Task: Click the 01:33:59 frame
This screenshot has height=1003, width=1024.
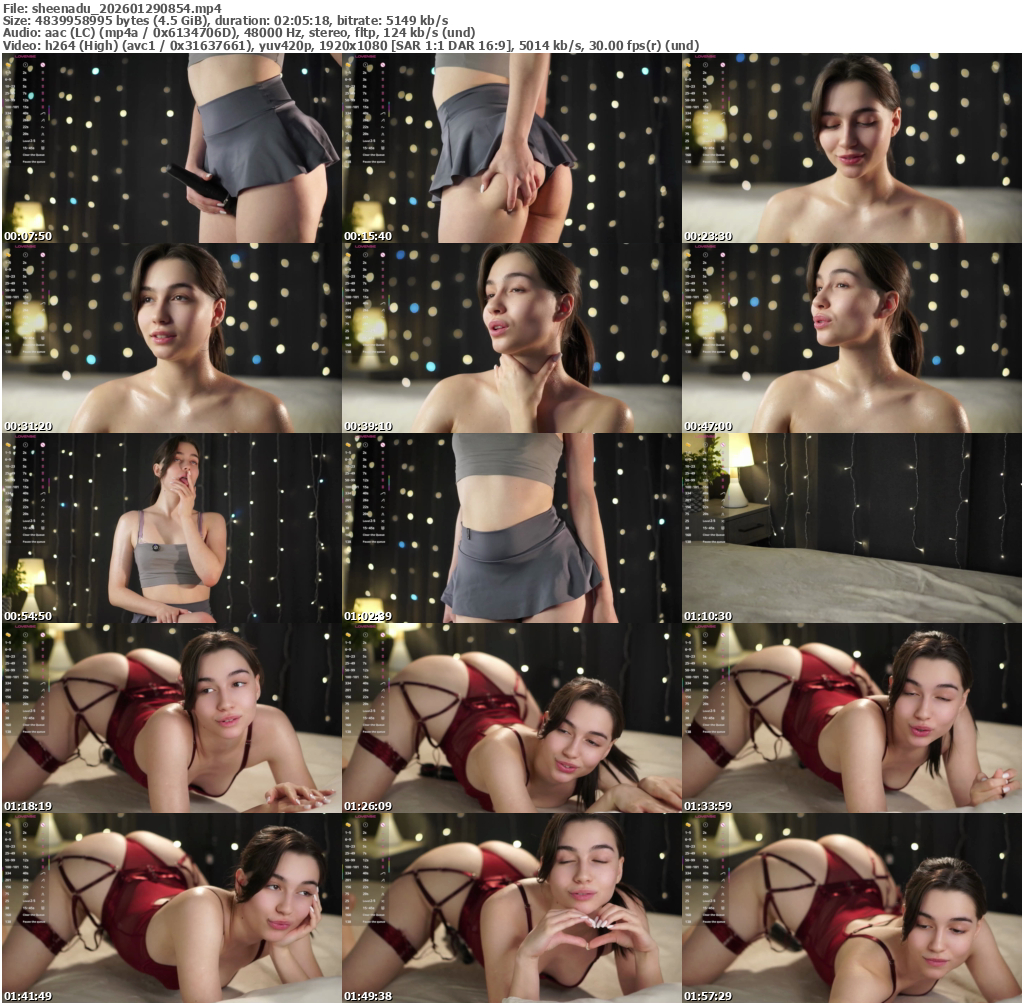Action: click(851, 718)
